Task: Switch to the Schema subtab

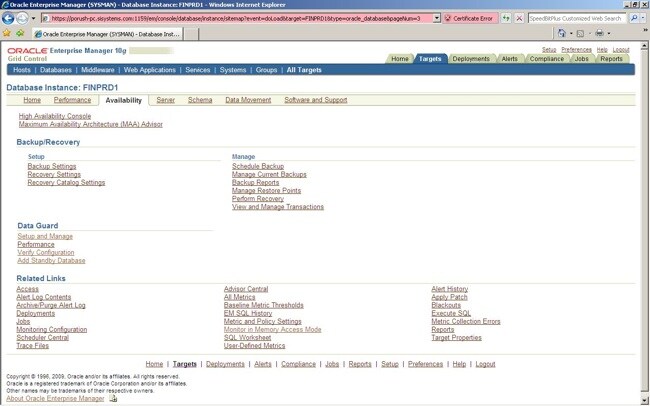Action: 200,100
